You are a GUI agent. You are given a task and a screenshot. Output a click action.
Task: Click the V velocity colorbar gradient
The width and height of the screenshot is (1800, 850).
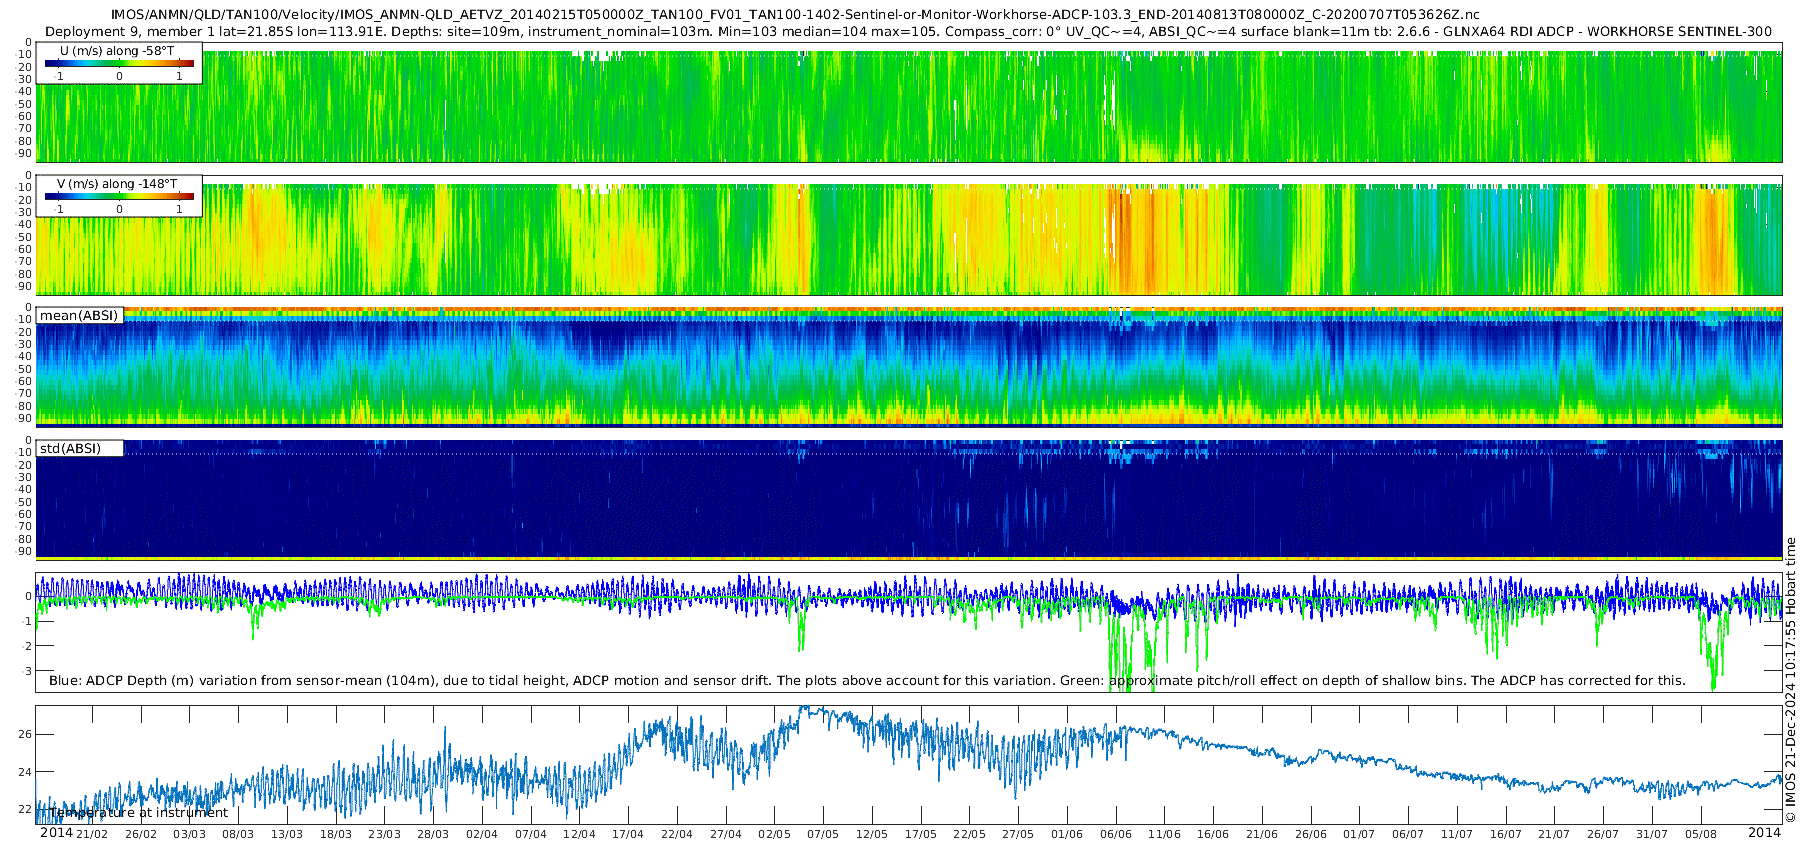pos(119,197)
